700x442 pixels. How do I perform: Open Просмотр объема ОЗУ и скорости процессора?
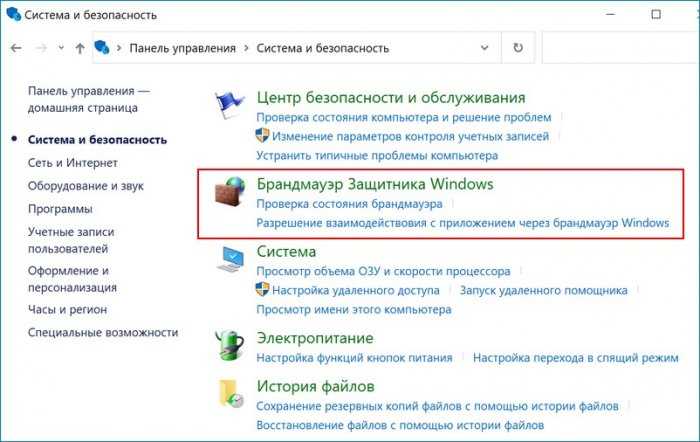(383, 271)
